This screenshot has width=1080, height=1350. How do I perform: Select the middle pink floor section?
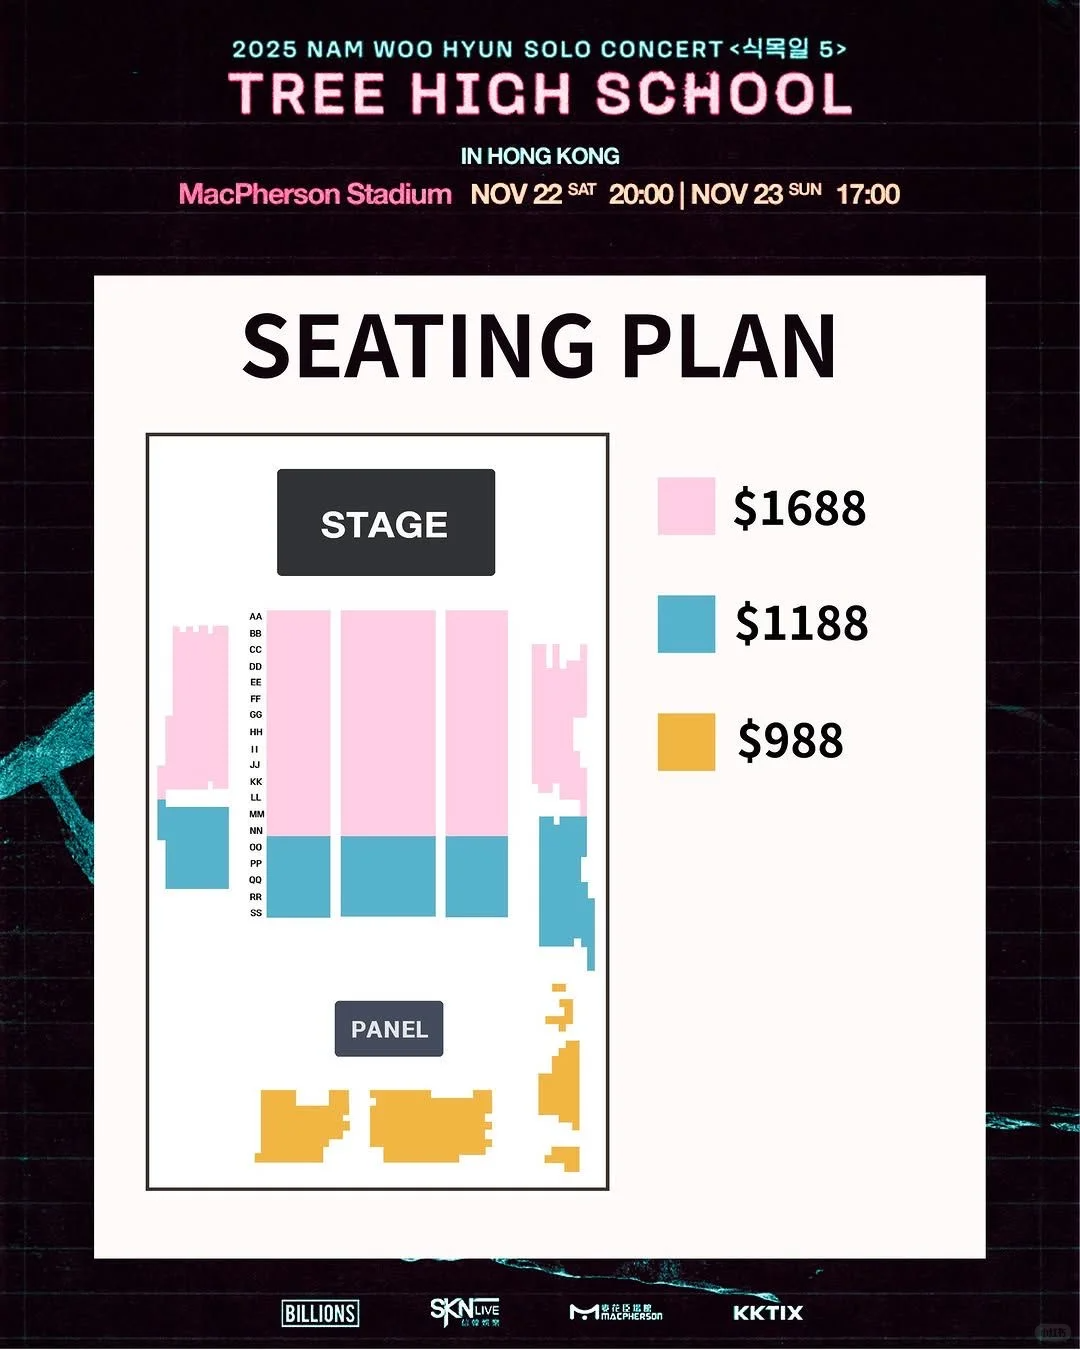[x=388, y=722]
